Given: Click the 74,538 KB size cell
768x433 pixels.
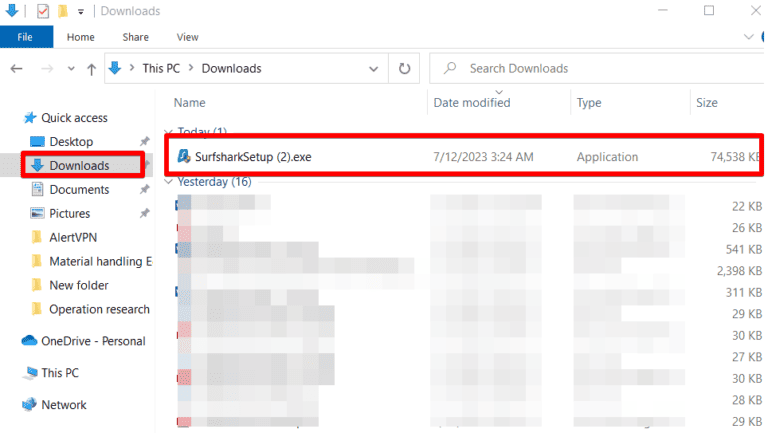Looking at the screenshot, I should 735,157.
